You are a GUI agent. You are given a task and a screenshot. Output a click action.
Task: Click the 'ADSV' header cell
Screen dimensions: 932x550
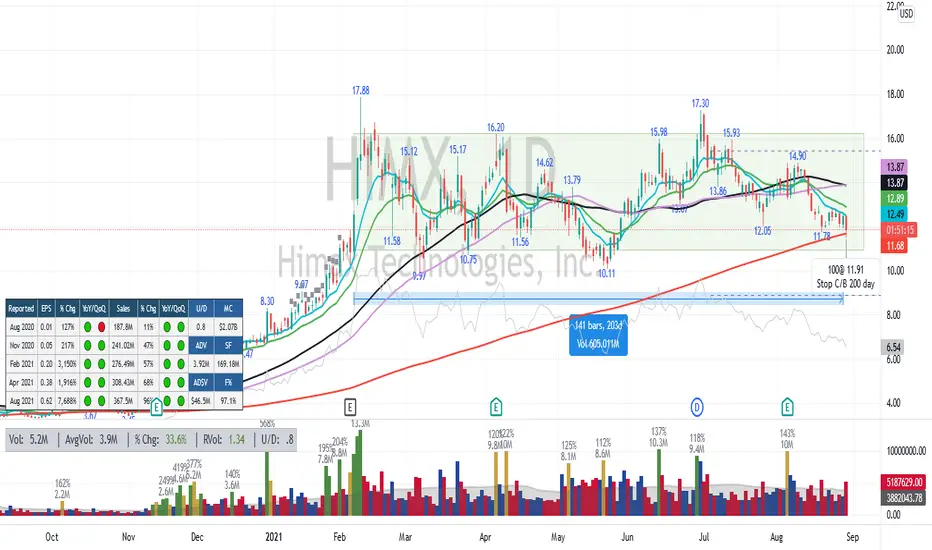(201, 382)
